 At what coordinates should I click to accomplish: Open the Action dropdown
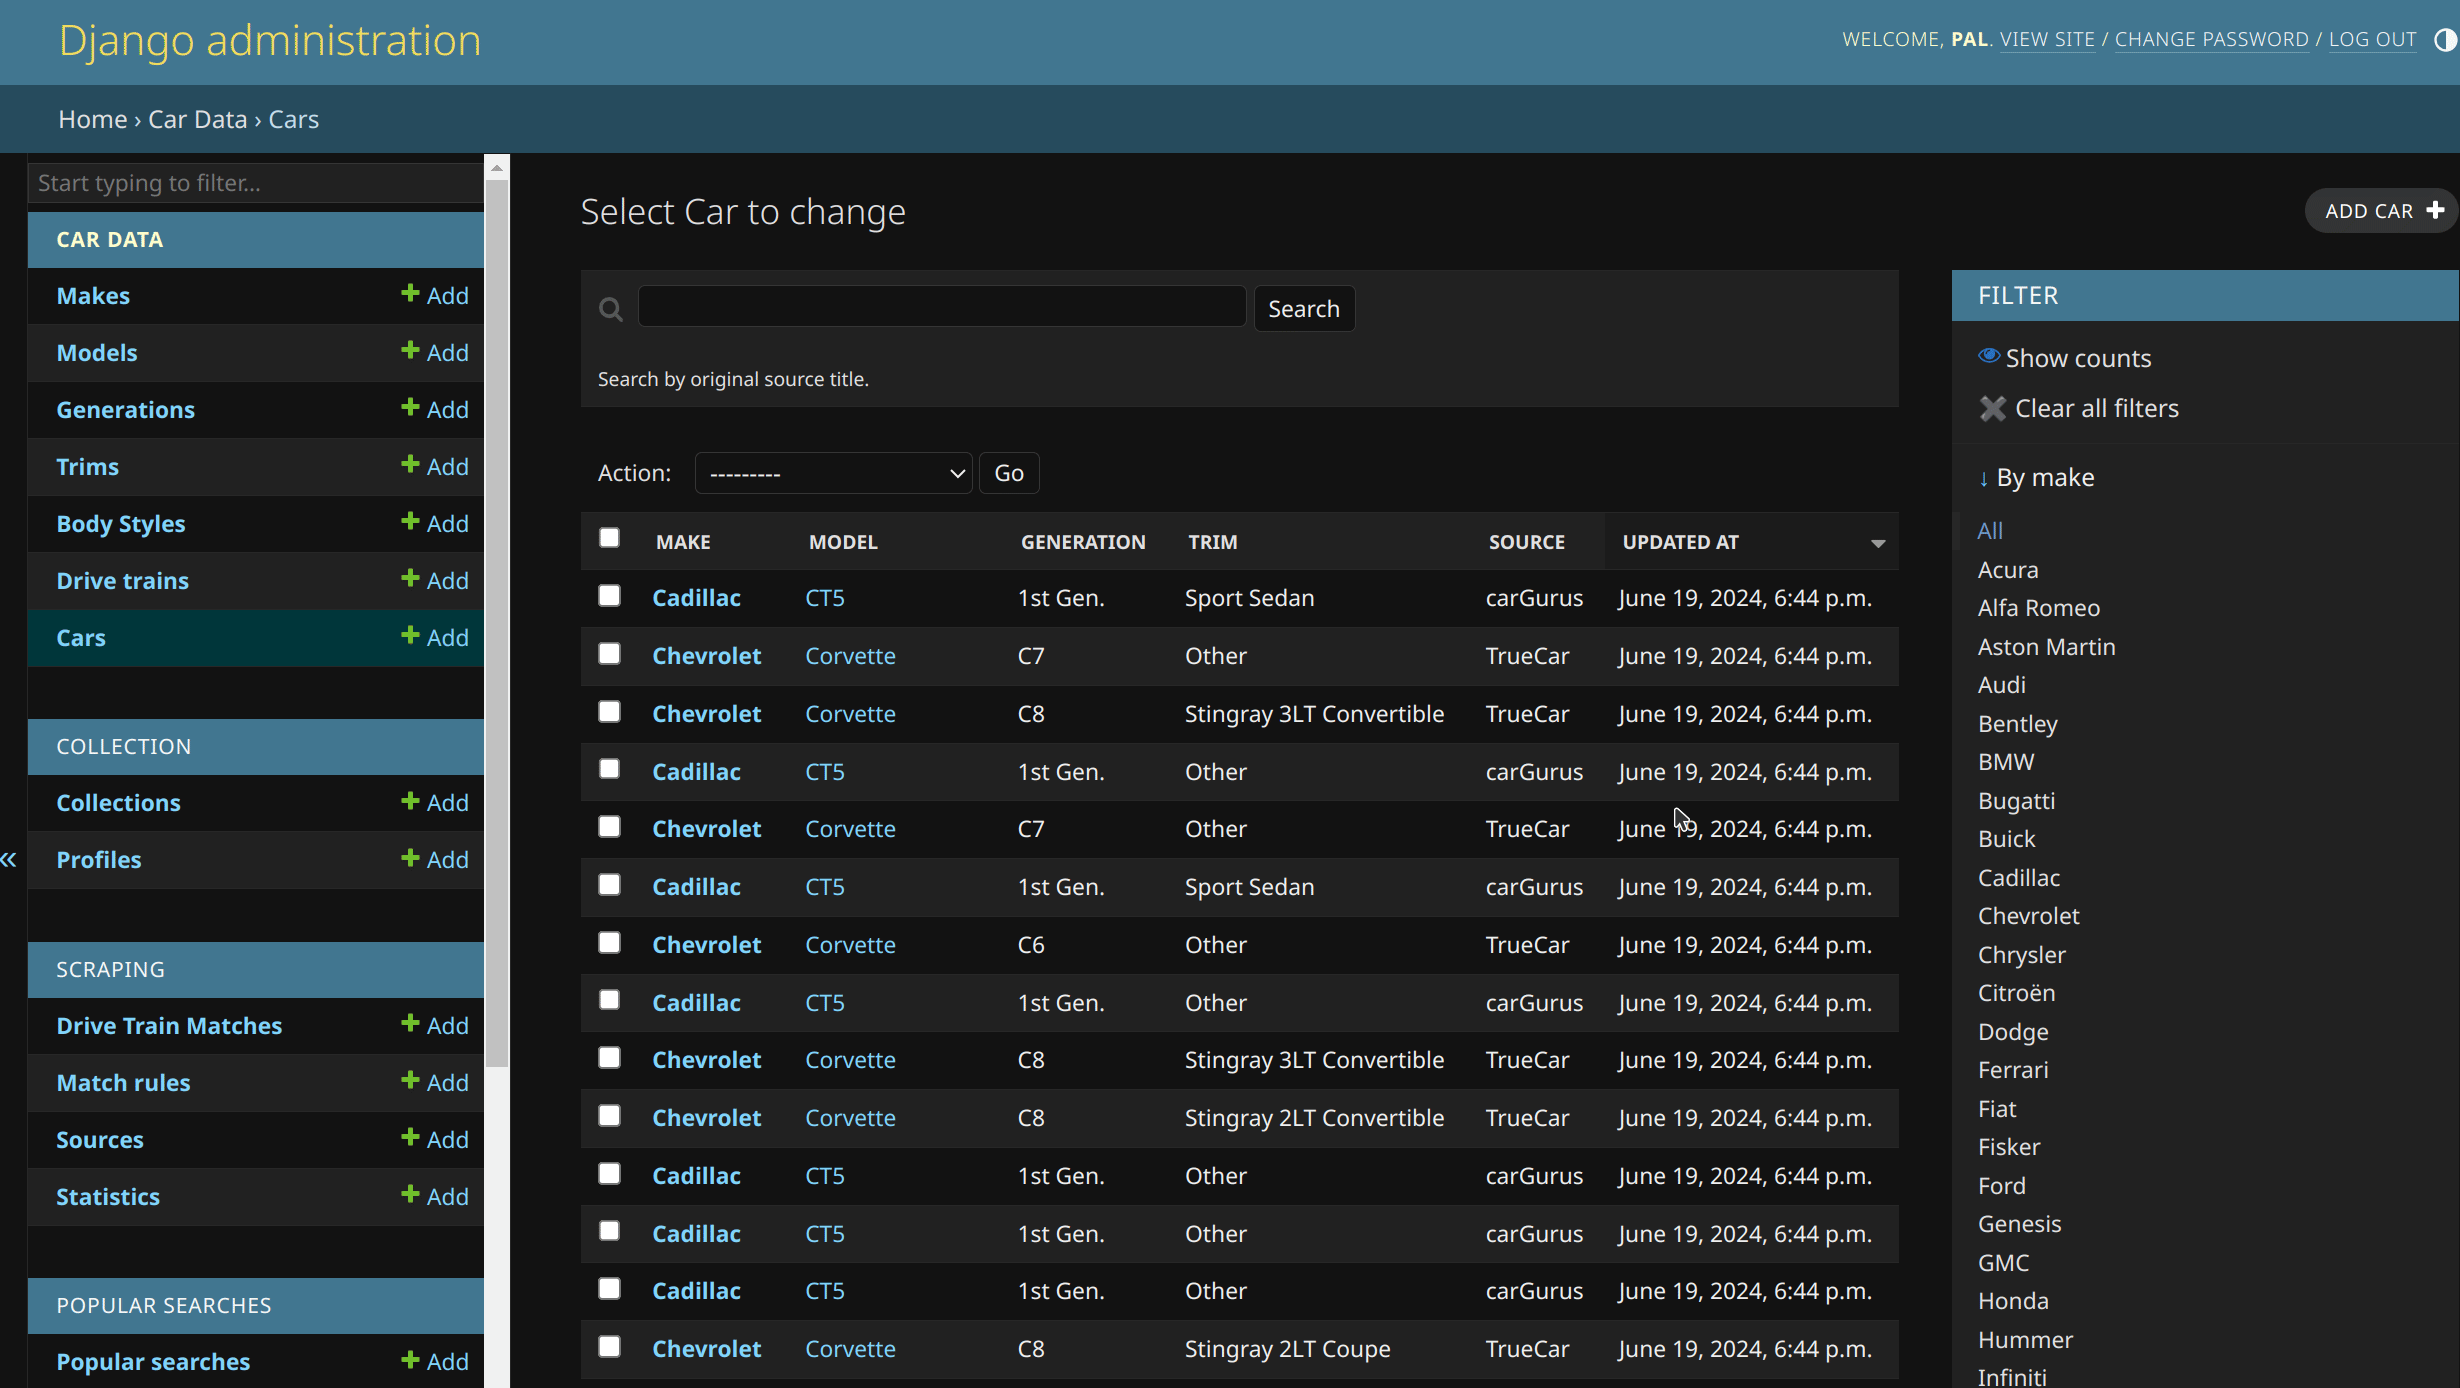click(833, 473)
